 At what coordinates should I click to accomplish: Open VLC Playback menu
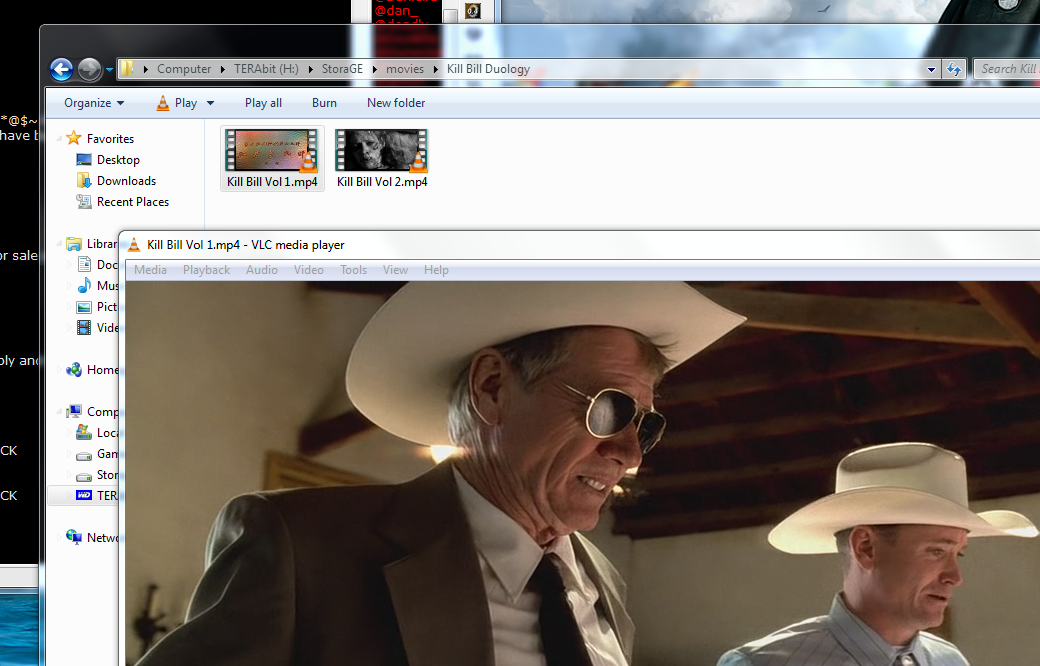click(x=206, y=270)
